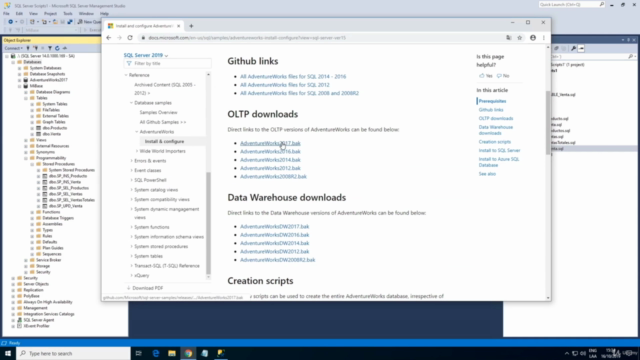The width and height of the screenshot is (640, 360).
Task: Click AdventureWorks2016.bak link
Action: [270, 151]
